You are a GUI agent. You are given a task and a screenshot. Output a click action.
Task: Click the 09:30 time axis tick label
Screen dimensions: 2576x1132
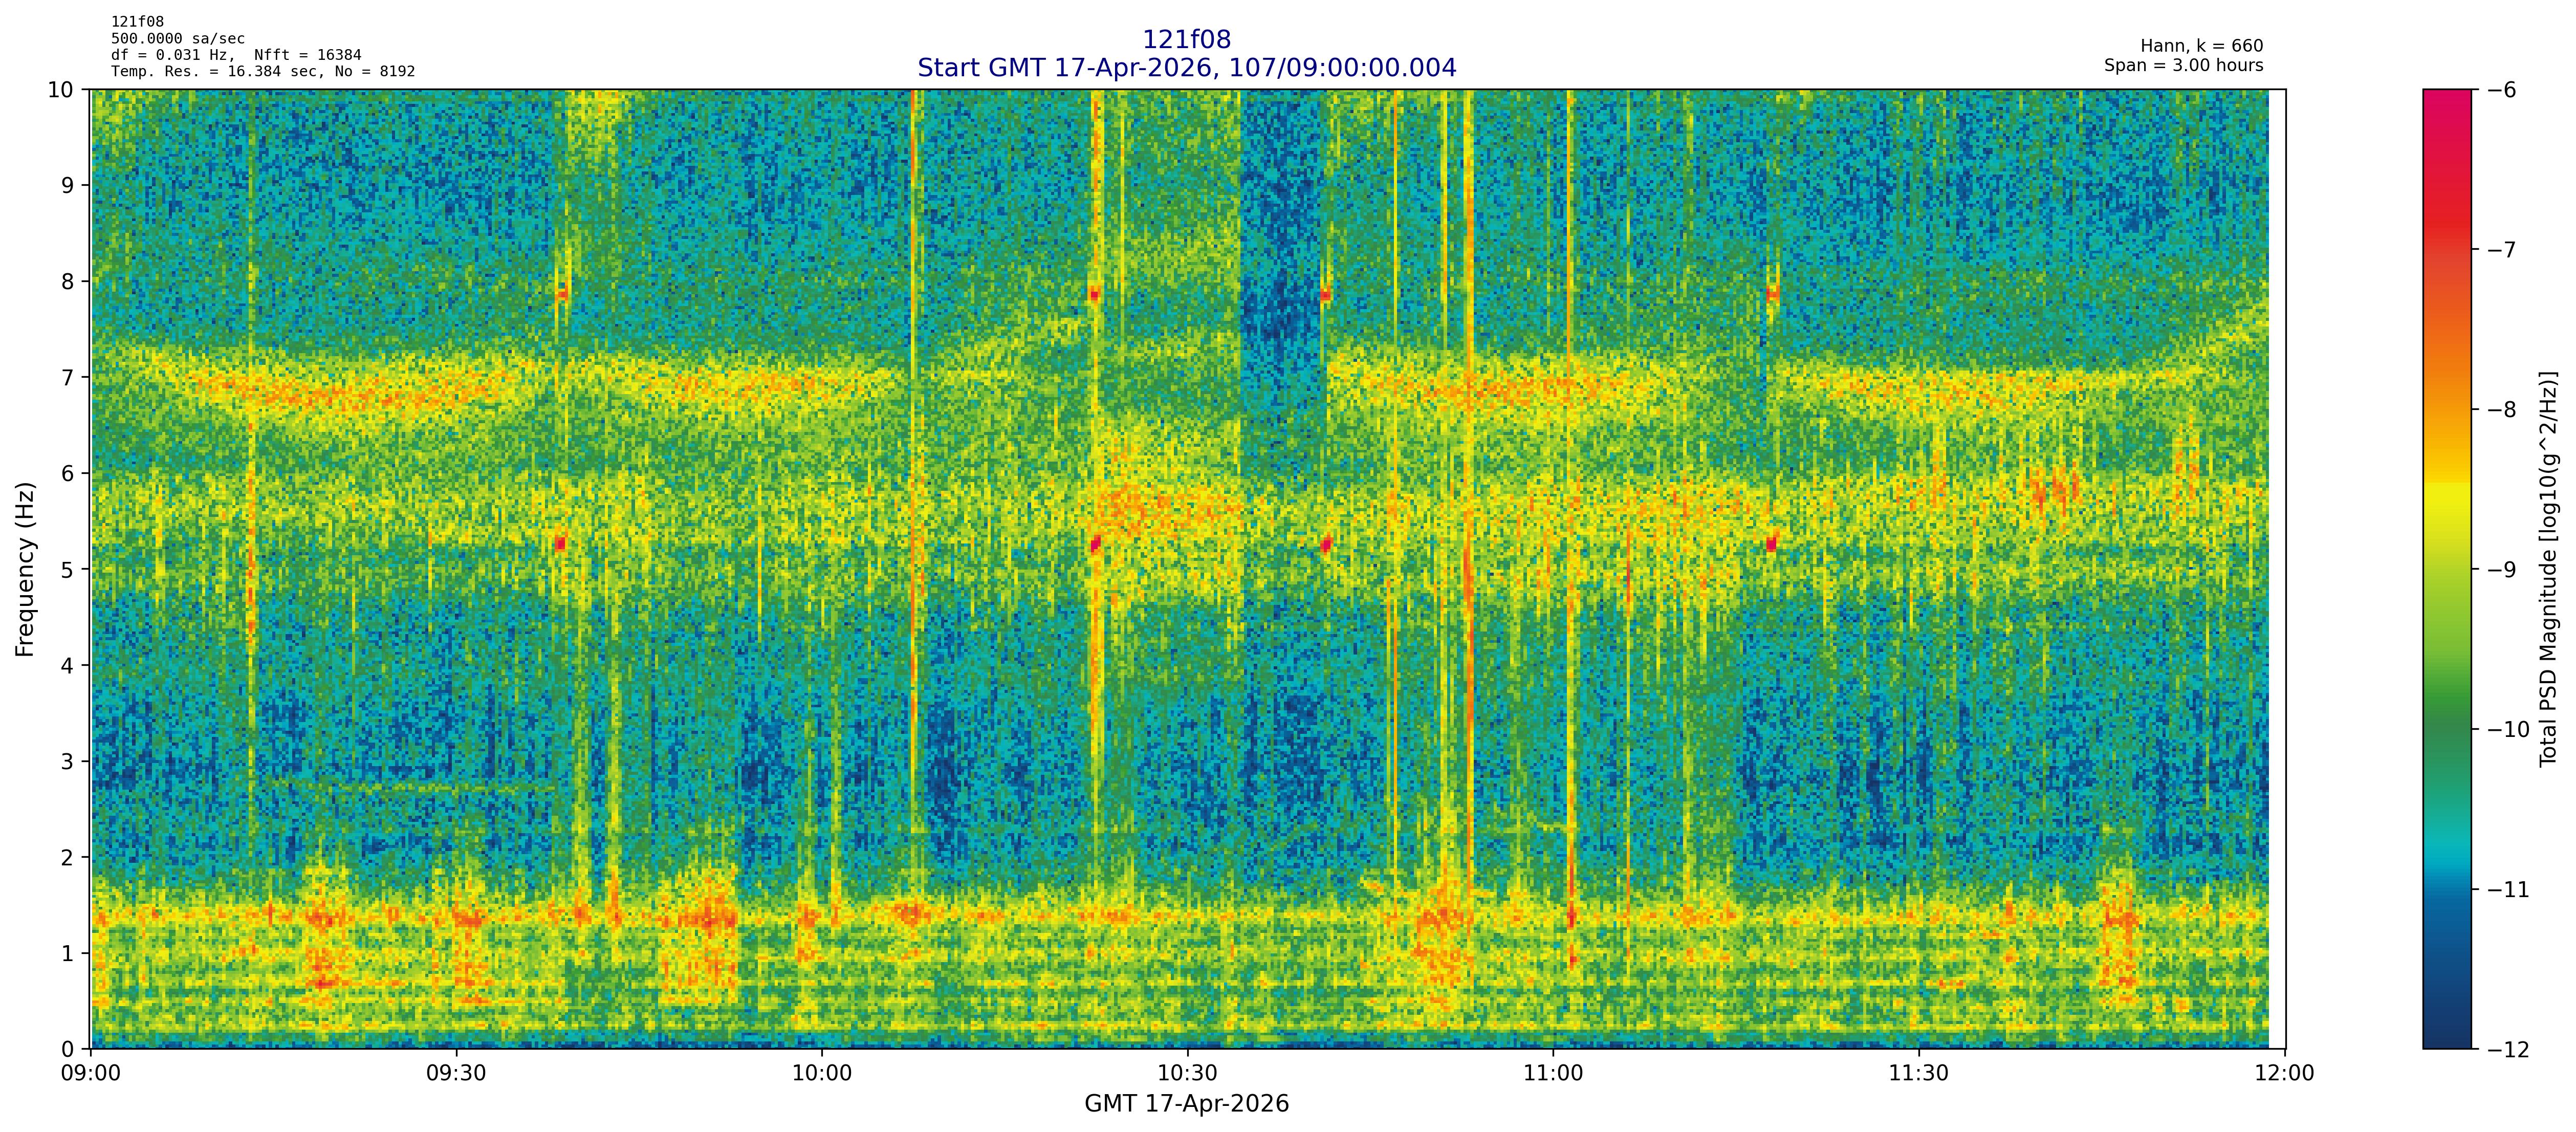(x=456, y=1074)
